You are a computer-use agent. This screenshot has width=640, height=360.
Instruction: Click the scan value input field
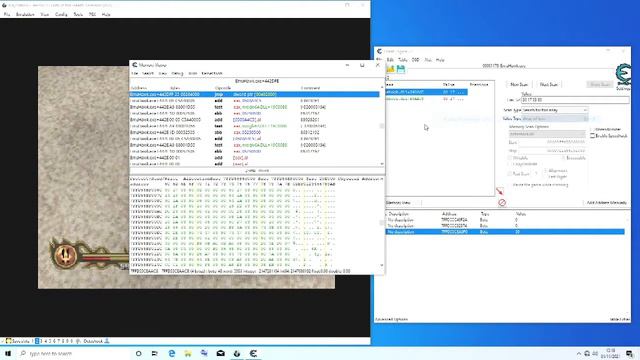click(x=575, y=100)
